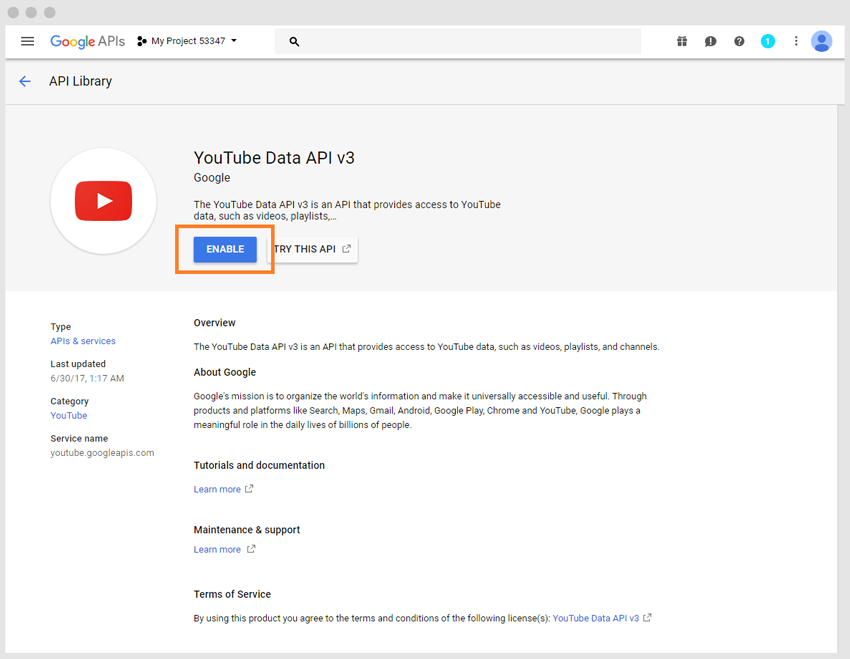Click the About Google heading
The image size is (850, 659).
click(x=224, y=372)
